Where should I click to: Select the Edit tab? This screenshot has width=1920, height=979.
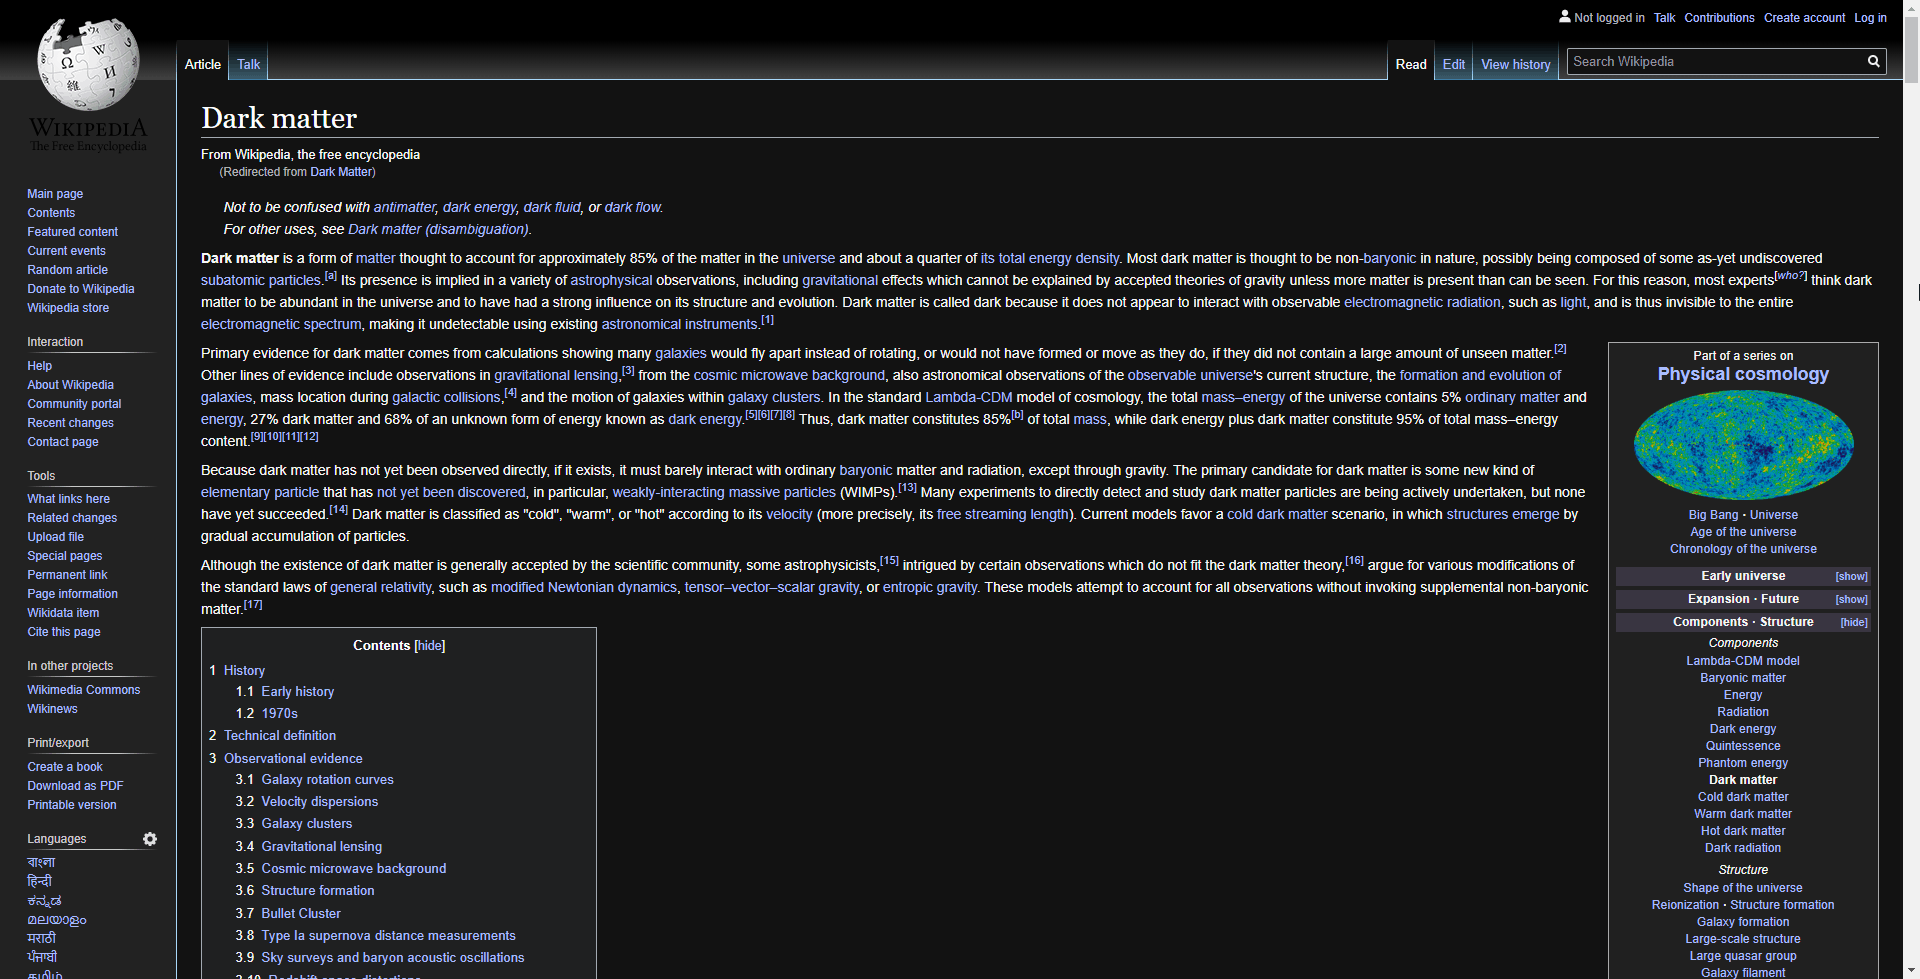coord(1453,62)
